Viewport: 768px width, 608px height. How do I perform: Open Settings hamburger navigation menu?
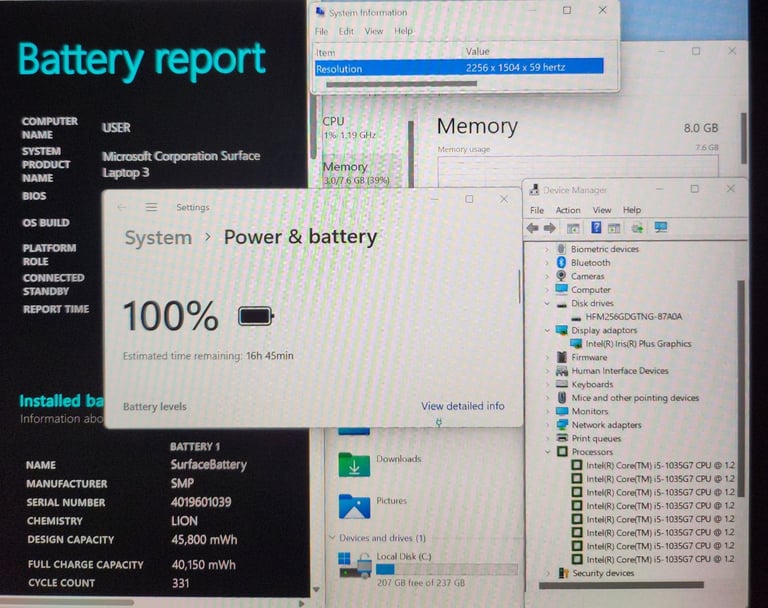[x=151, y=207]
